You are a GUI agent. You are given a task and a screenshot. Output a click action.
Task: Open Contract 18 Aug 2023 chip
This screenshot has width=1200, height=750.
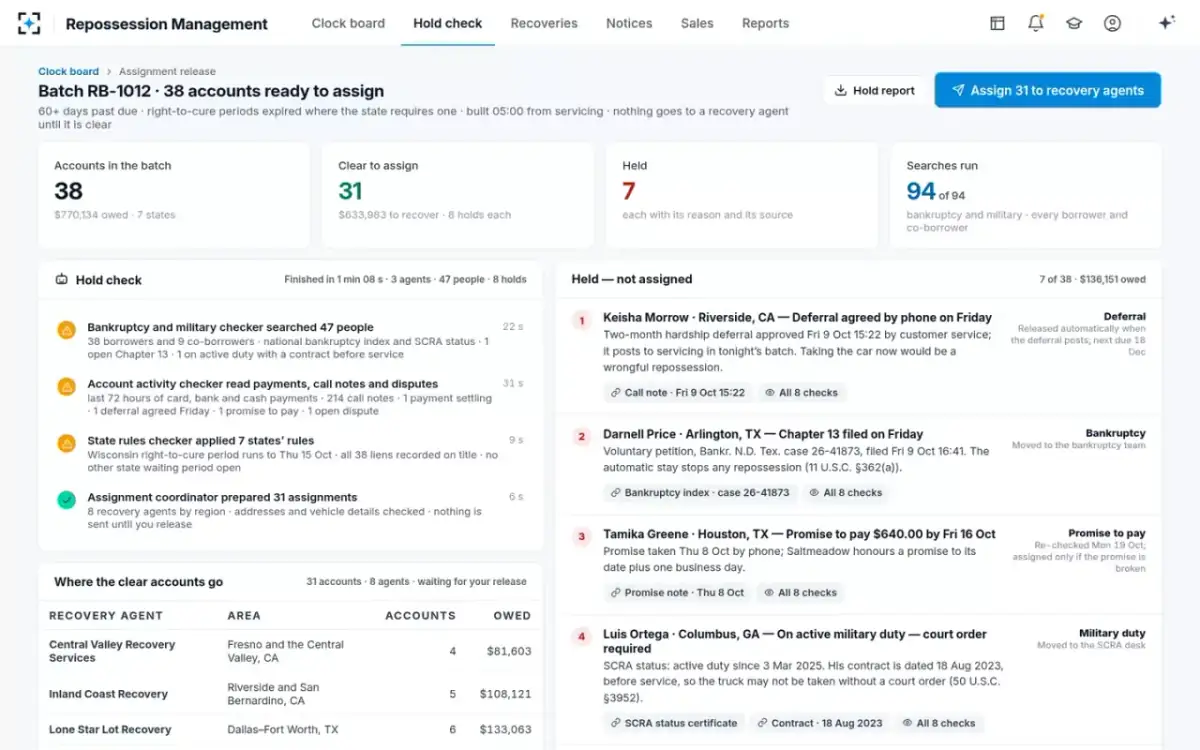click(820, 723)
